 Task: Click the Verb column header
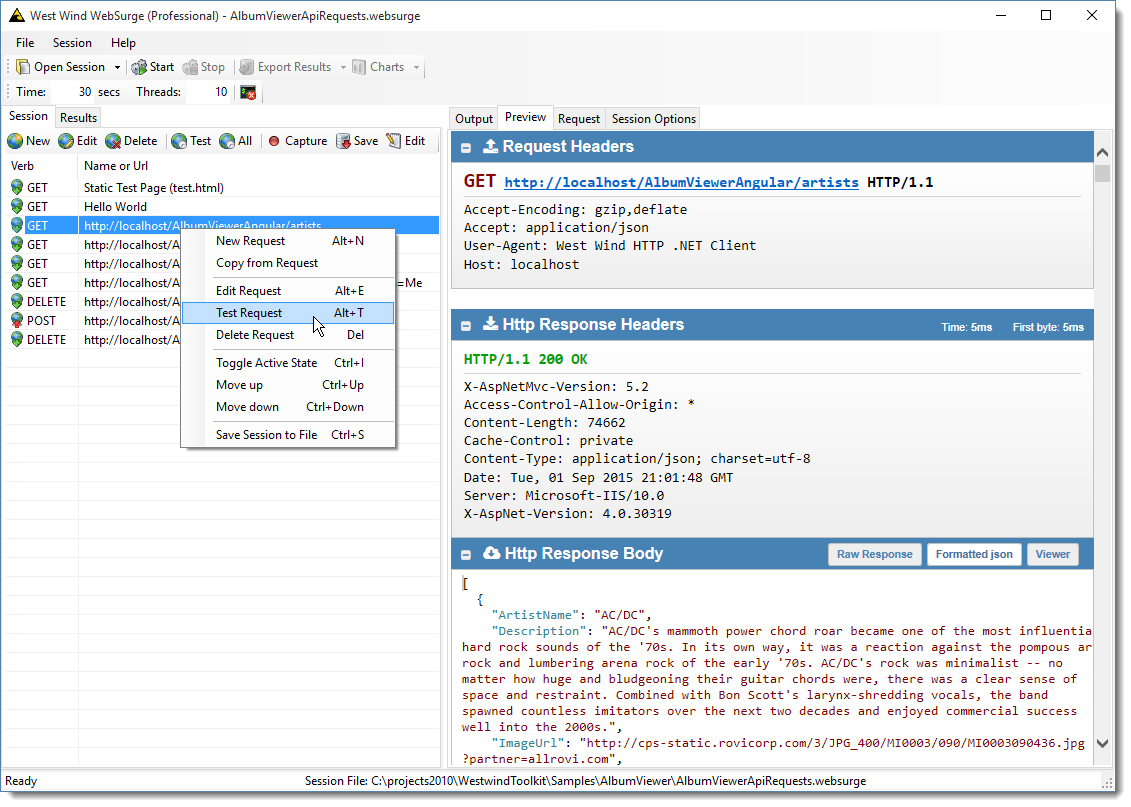click(x=41, y=166)
